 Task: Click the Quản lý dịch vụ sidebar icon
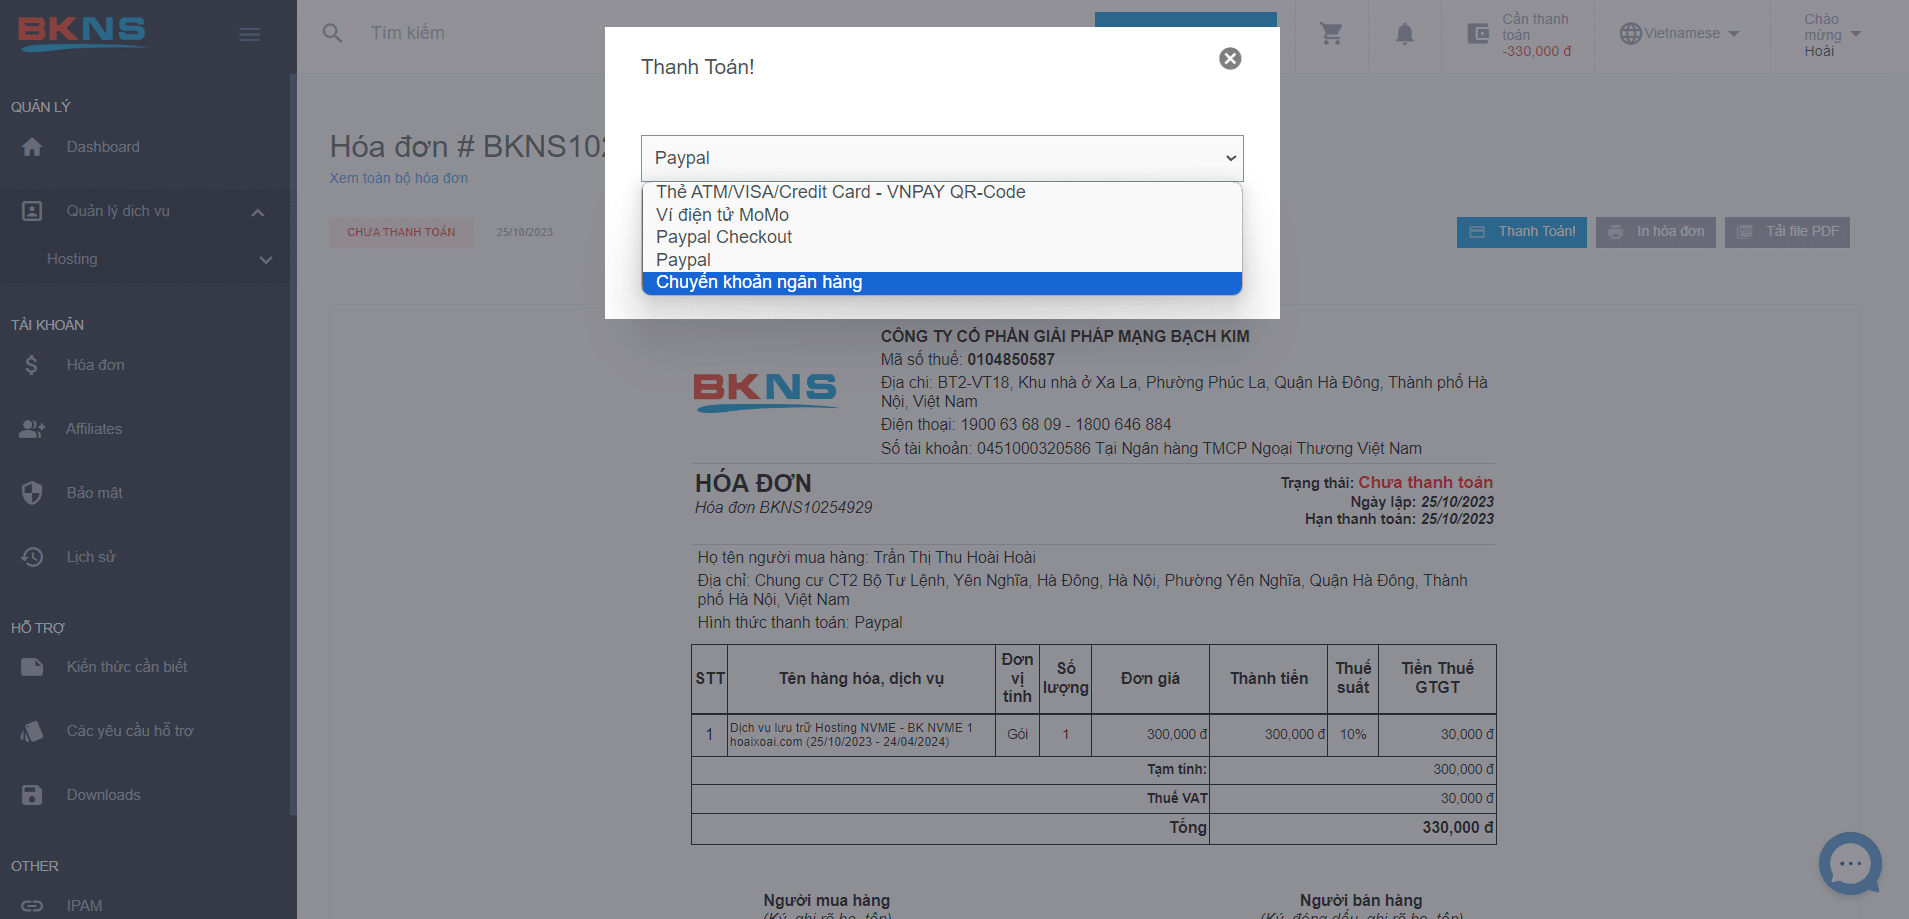(x=32, y=211)
